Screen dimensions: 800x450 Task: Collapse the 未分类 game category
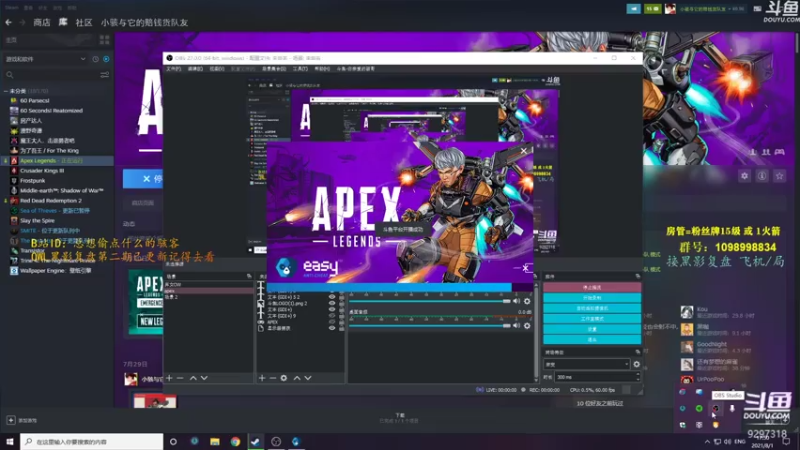[x=6, y=91]
